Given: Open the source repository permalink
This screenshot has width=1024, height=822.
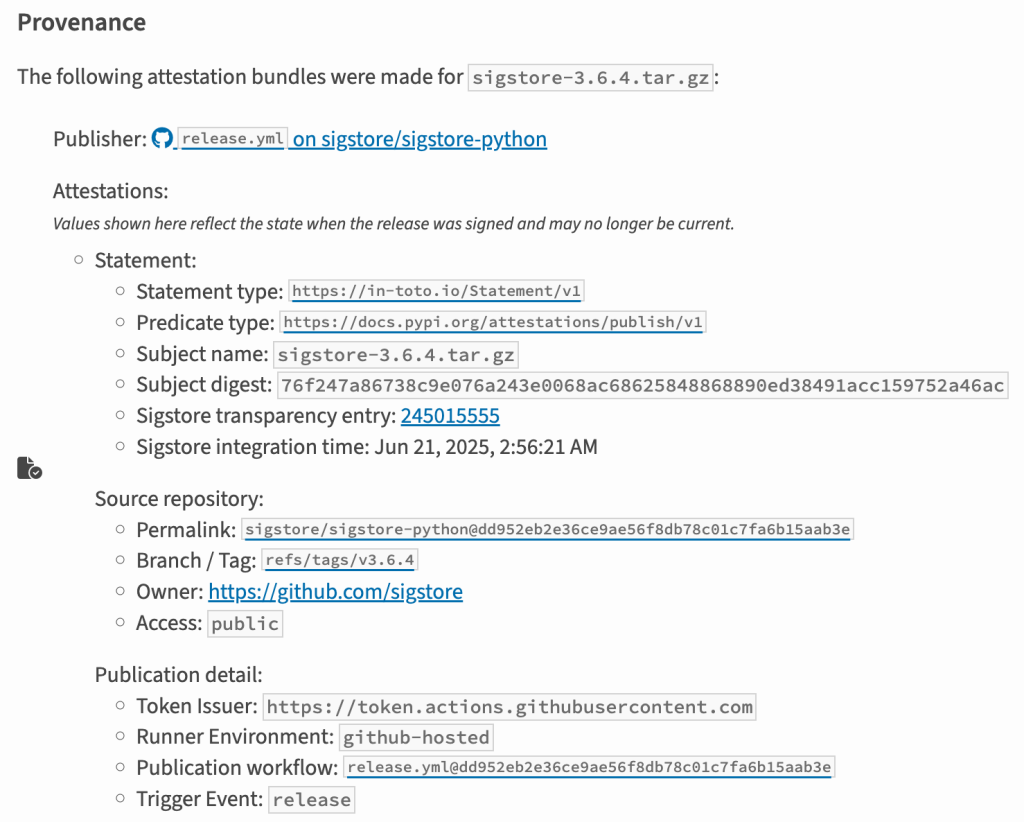Looking at the screenshot, I should 548,529.
